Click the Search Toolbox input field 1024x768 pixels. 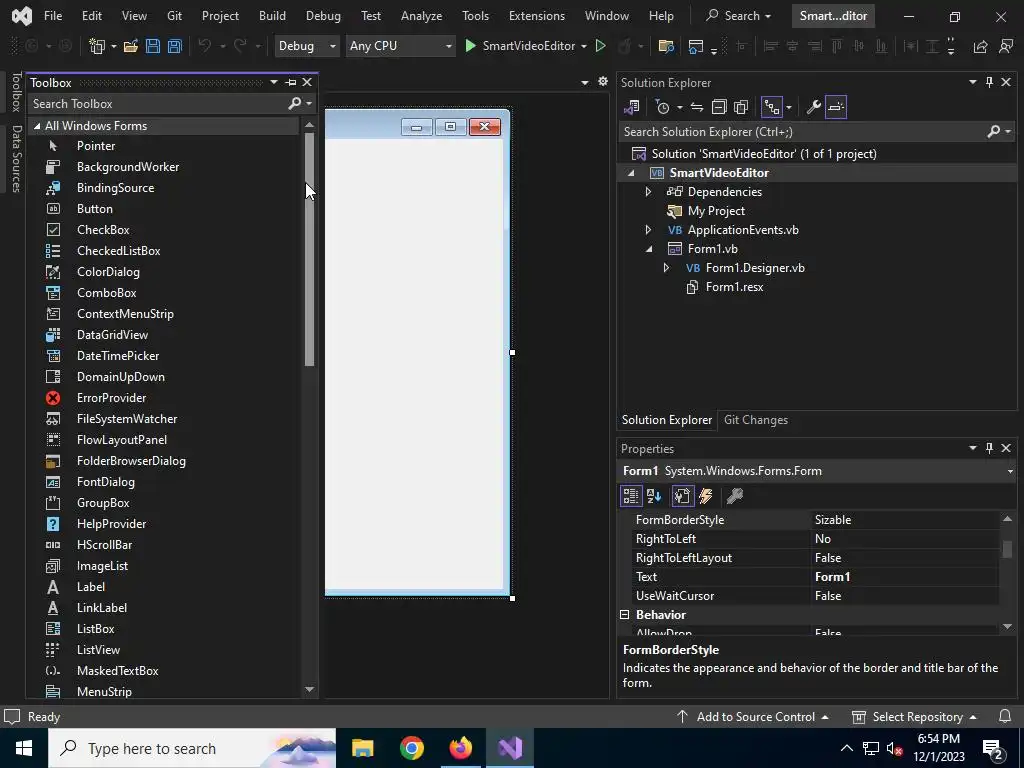(157, 104)
